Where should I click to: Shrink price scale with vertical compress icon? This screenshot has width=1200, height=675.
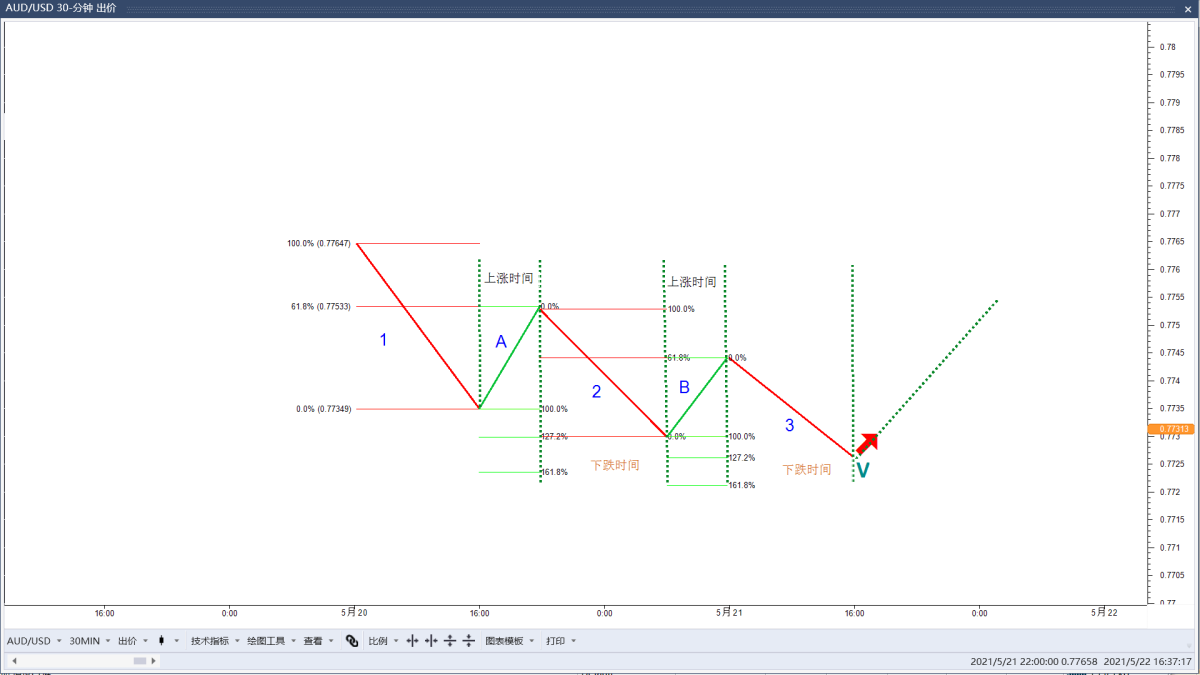468,640
